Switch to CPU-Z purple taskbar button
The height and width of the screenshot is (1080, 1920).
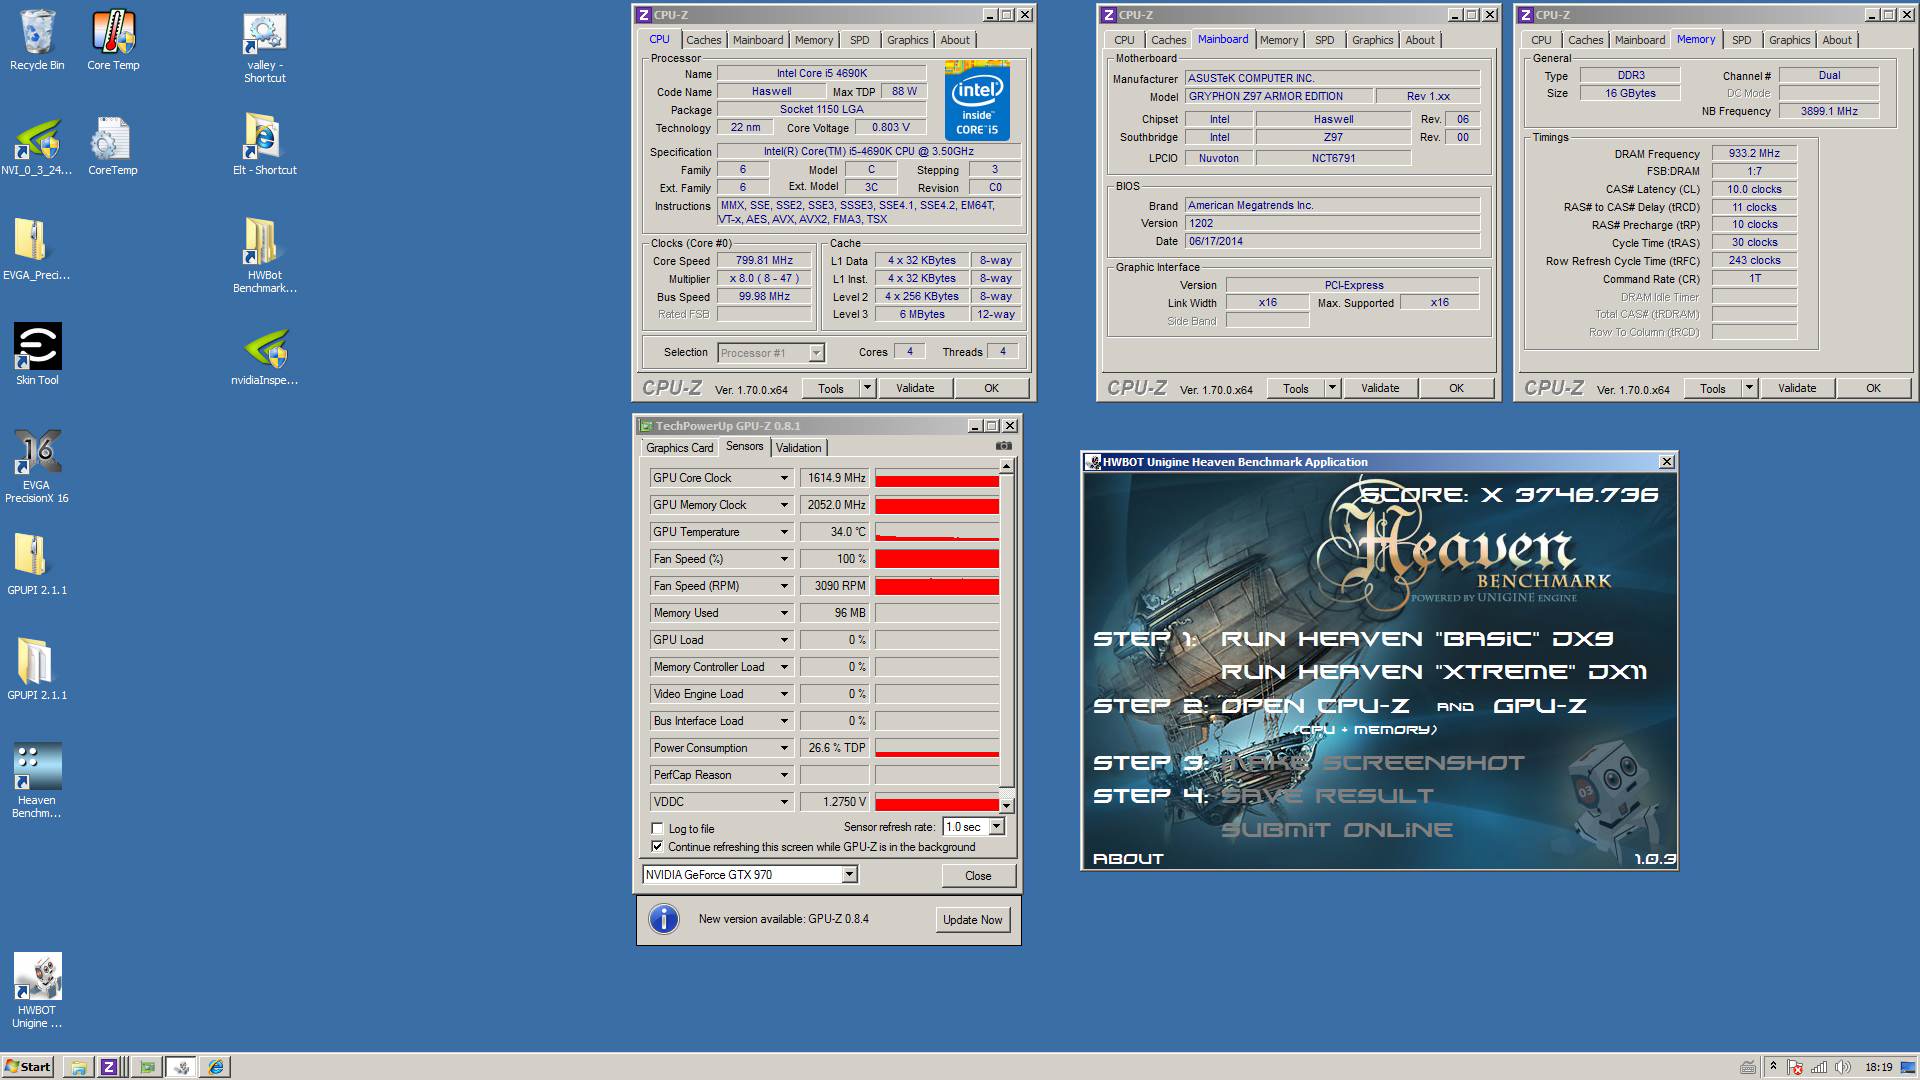click(109, 1067)
